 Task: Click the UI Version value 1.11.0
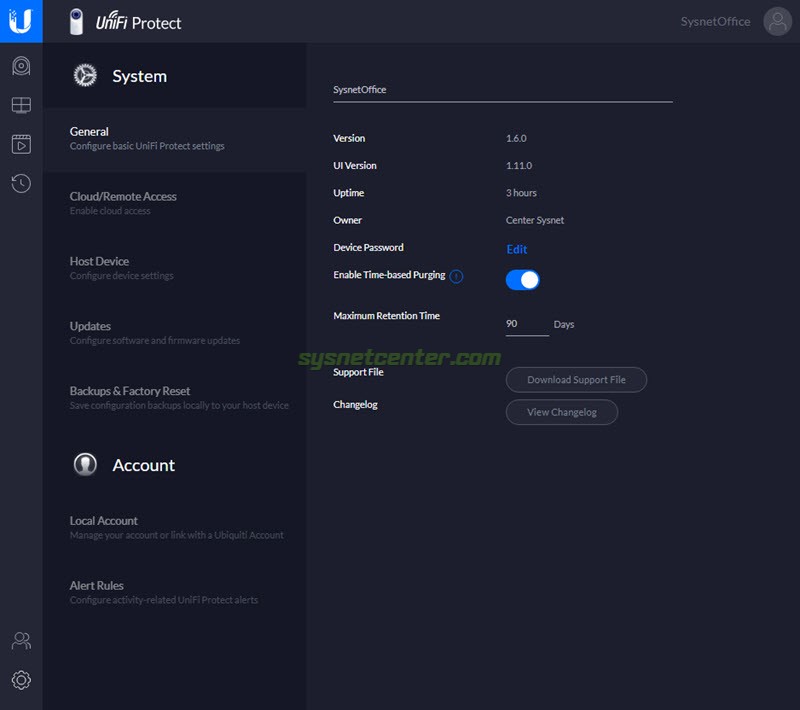point(519,166)
